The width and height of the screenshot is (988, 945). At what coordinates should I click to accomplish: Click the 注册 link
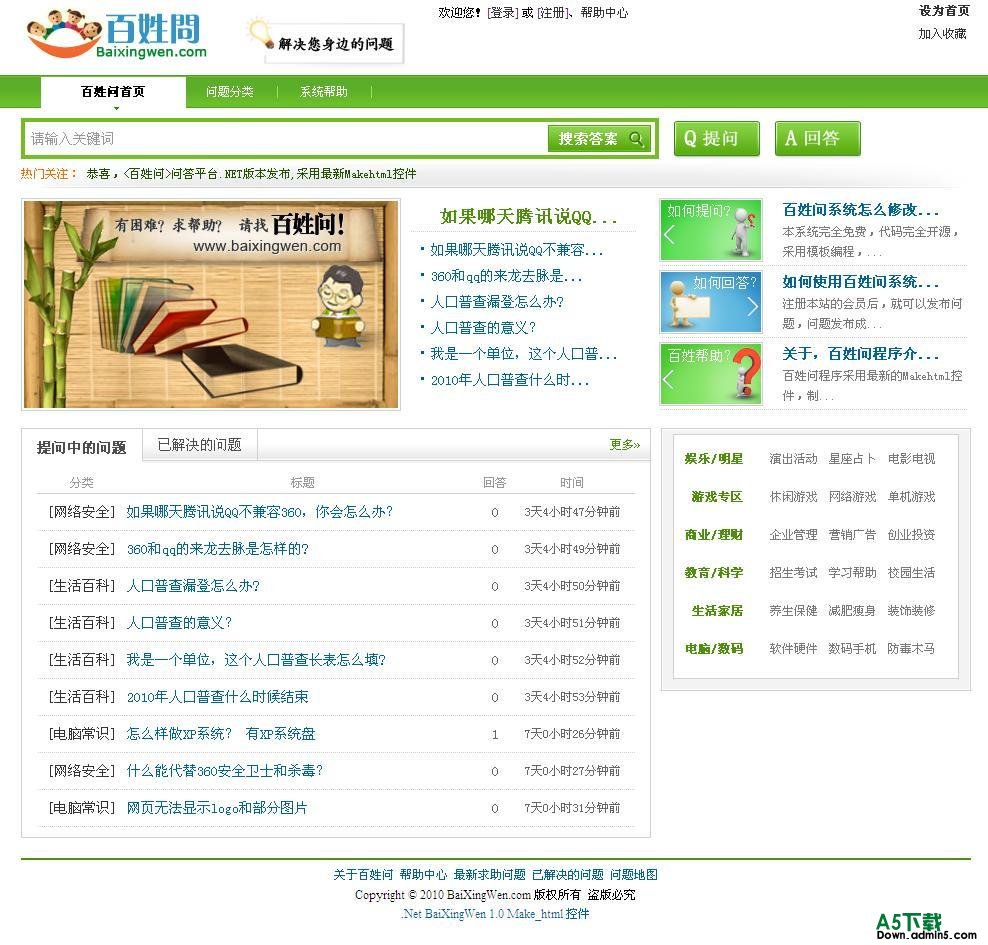click(x=553, y=13)
